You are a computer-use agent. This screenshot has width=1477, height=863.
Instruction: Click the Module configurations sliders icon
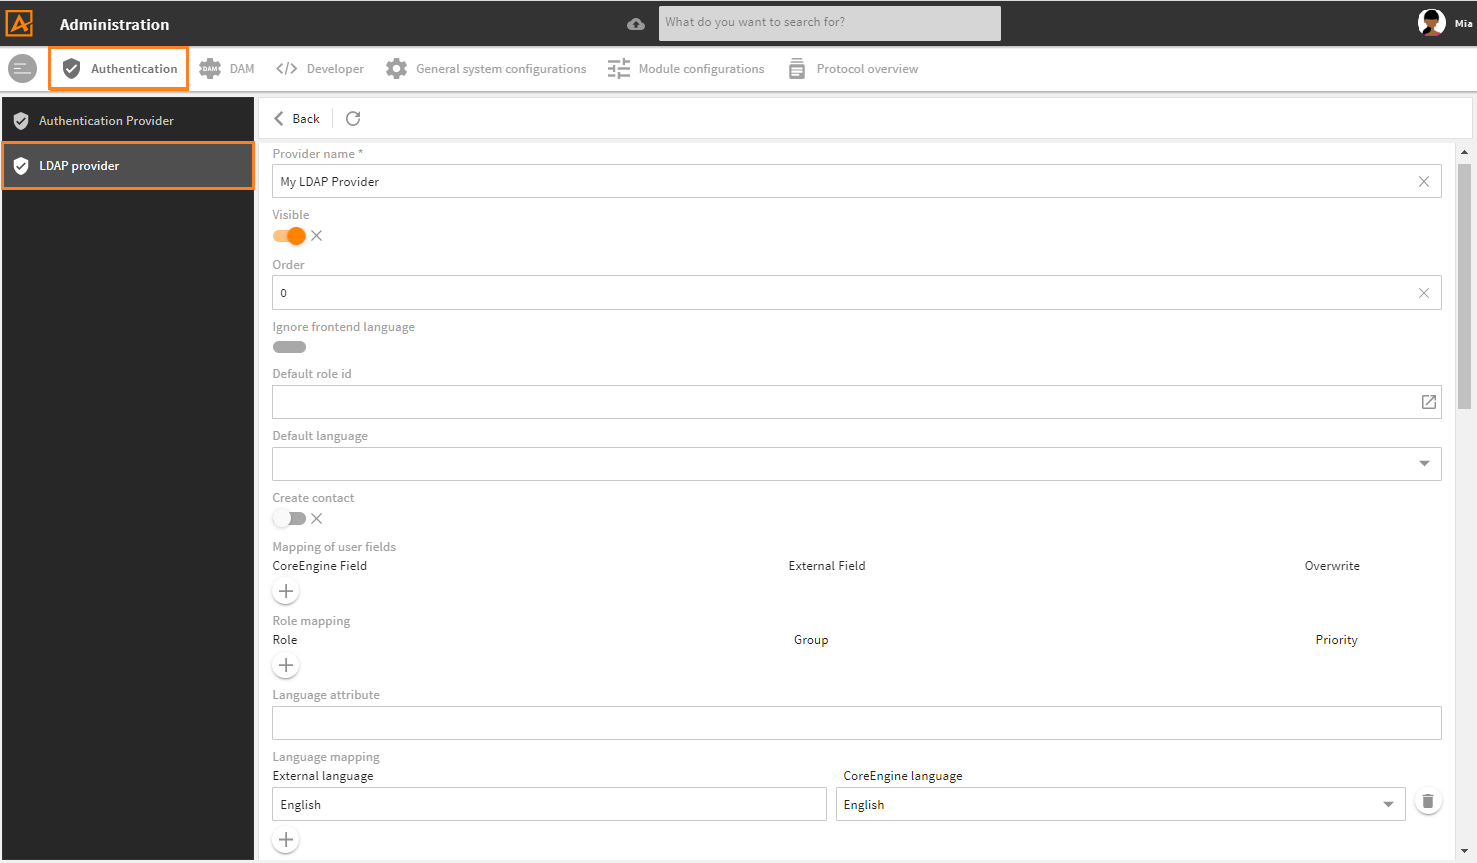pos(619,69)
